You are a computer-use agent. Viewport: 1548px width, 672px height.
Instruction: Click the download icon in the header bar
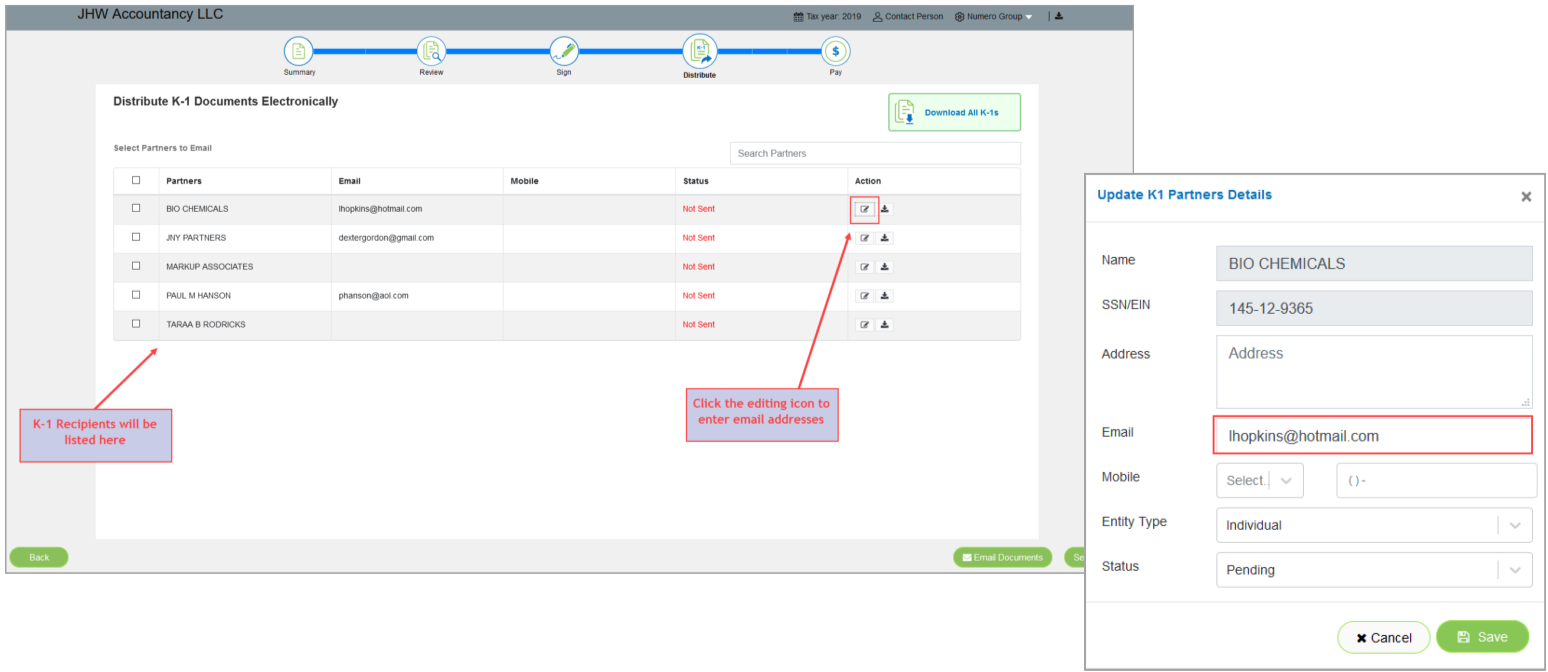click(1059, 16)
